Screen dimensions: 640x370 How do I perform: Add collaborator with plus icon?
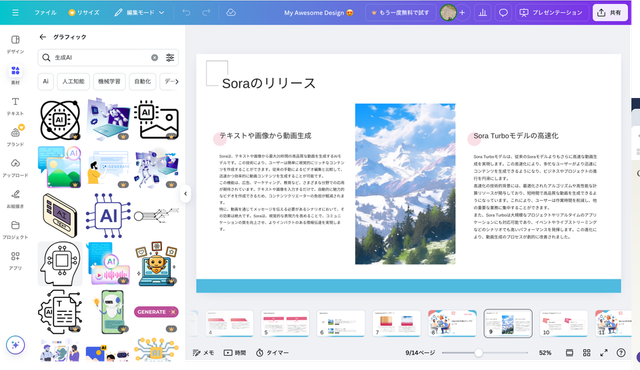pos(462,13)
